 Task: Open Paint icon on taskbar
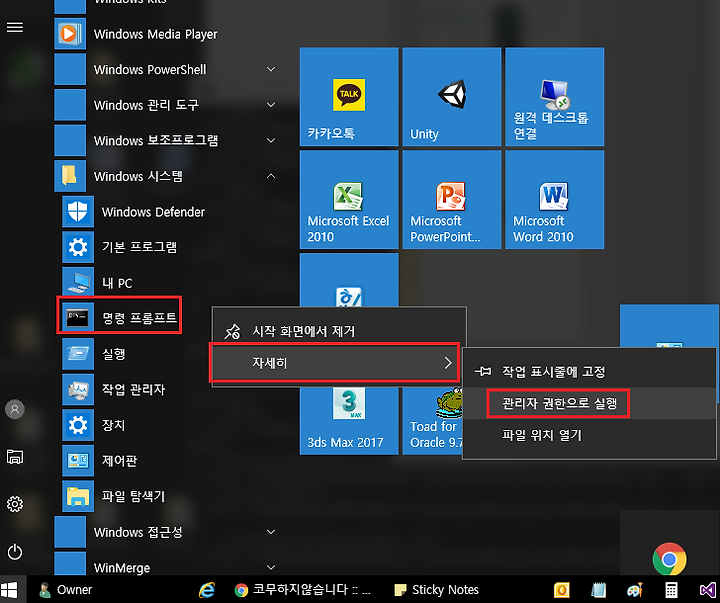635,590
